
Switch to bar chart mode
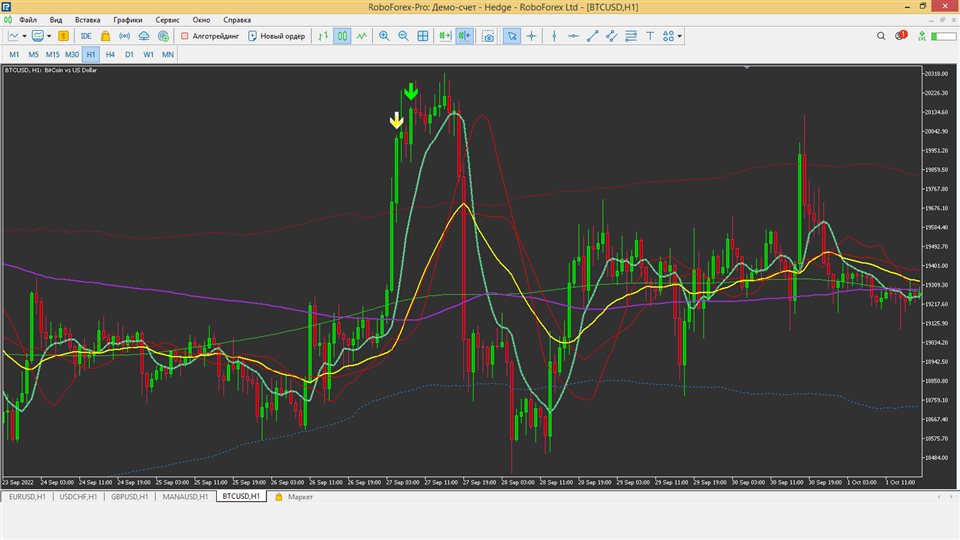click(323, 36)
